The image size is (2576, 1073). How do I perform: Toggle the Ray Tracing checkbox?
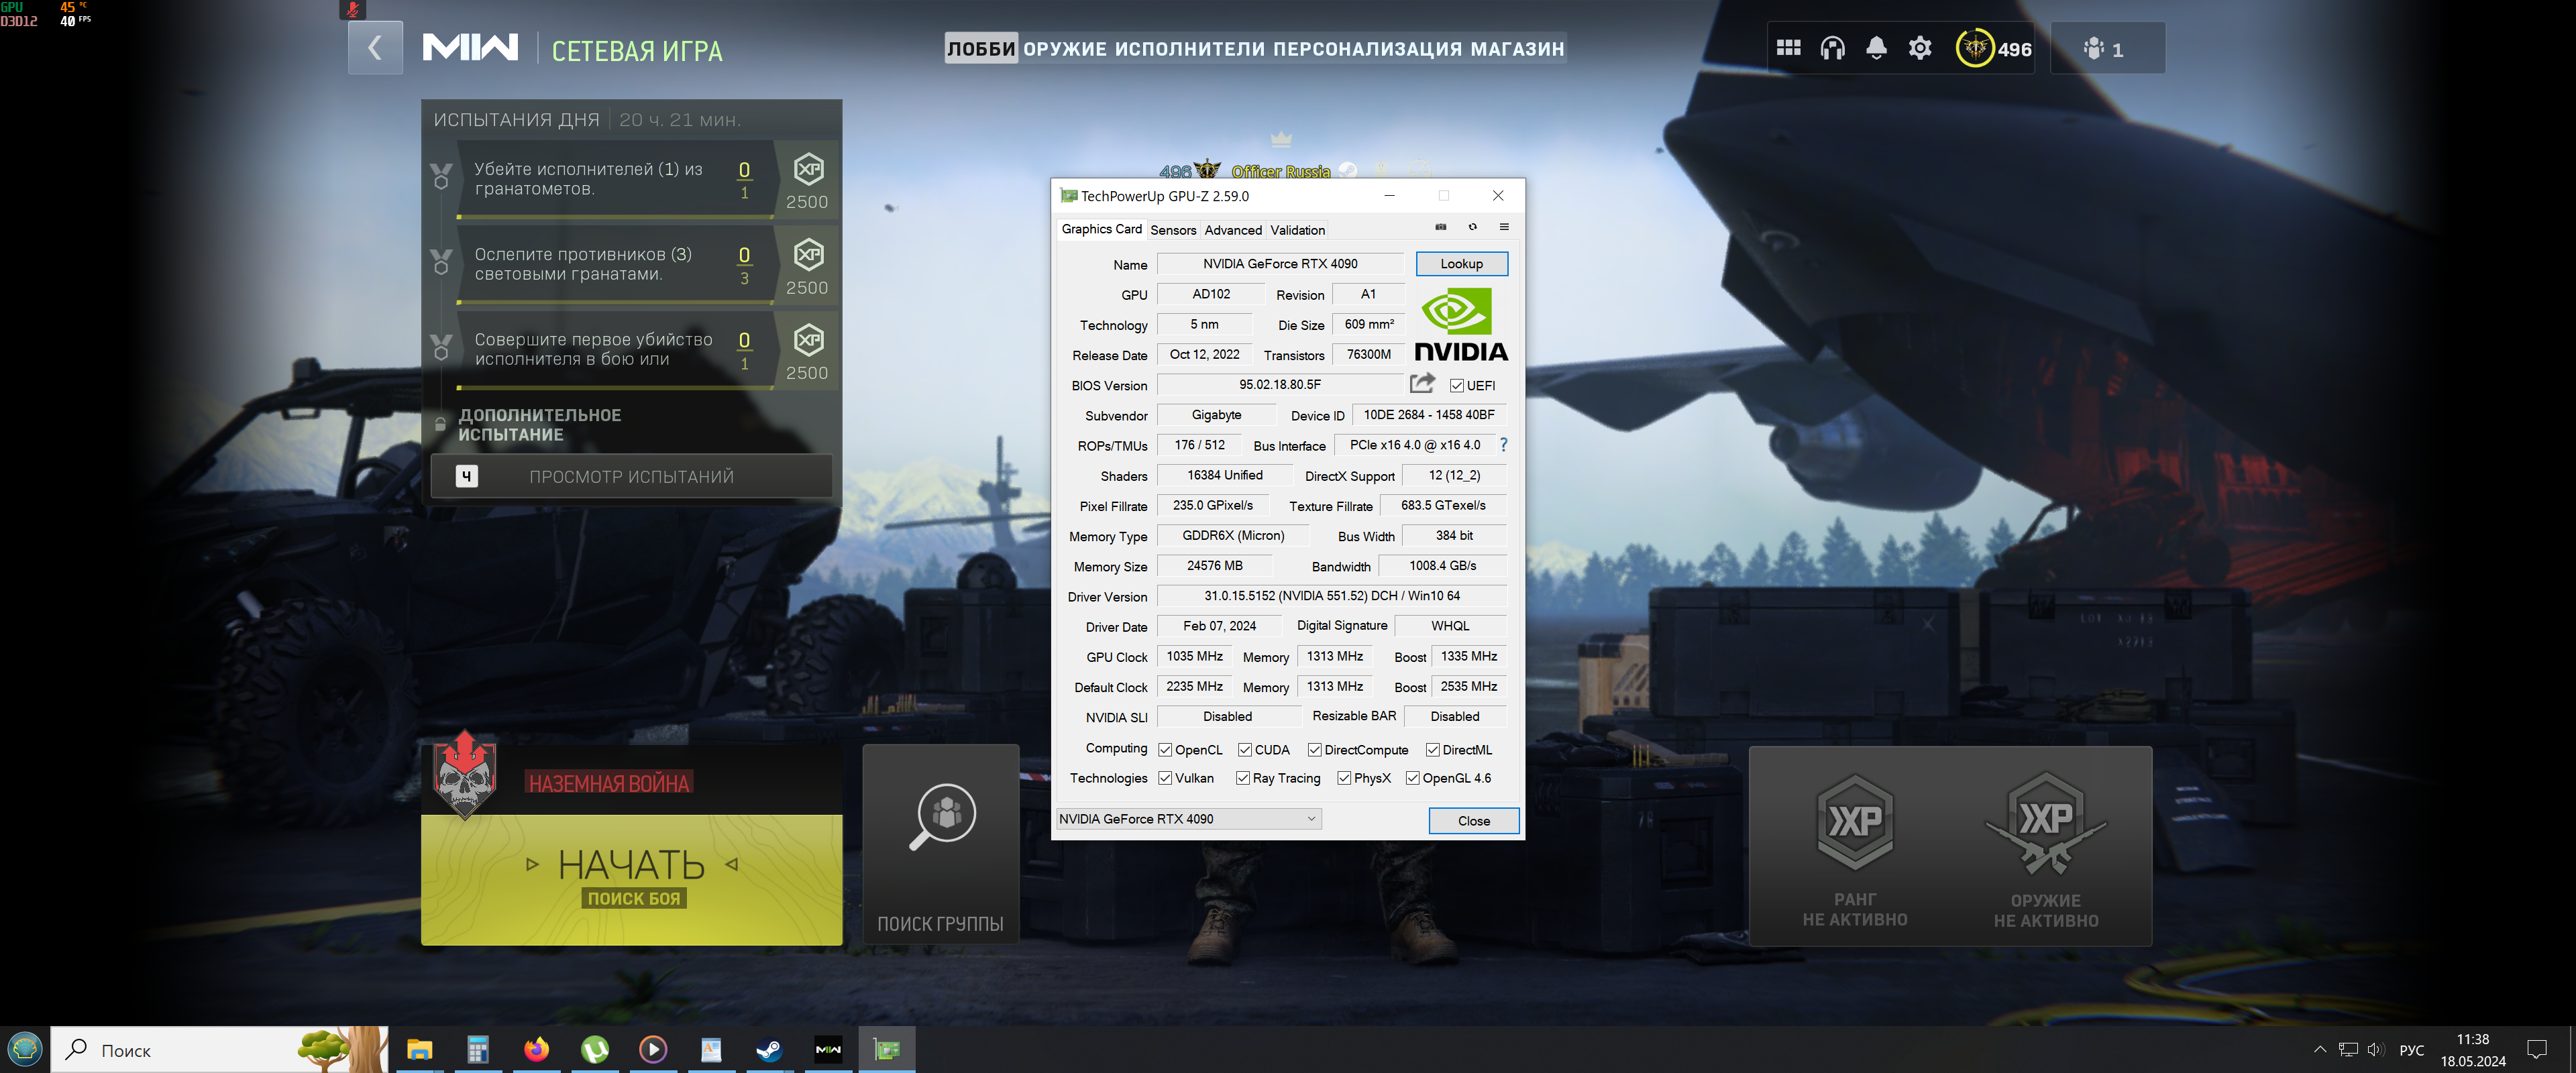1243,778
